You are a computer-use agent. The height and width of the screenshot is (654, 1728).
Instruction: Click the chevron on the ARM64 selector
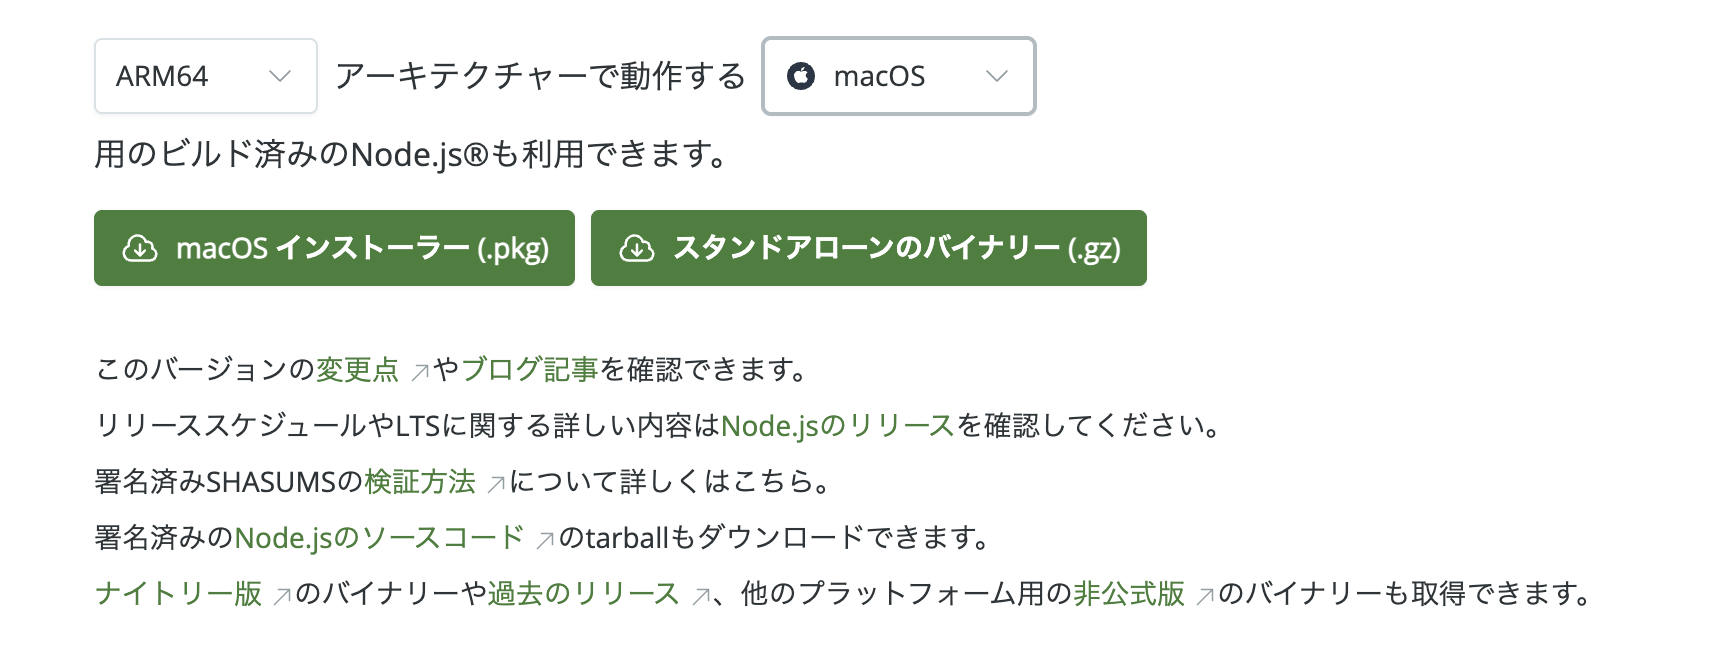(x=281, y=76)
